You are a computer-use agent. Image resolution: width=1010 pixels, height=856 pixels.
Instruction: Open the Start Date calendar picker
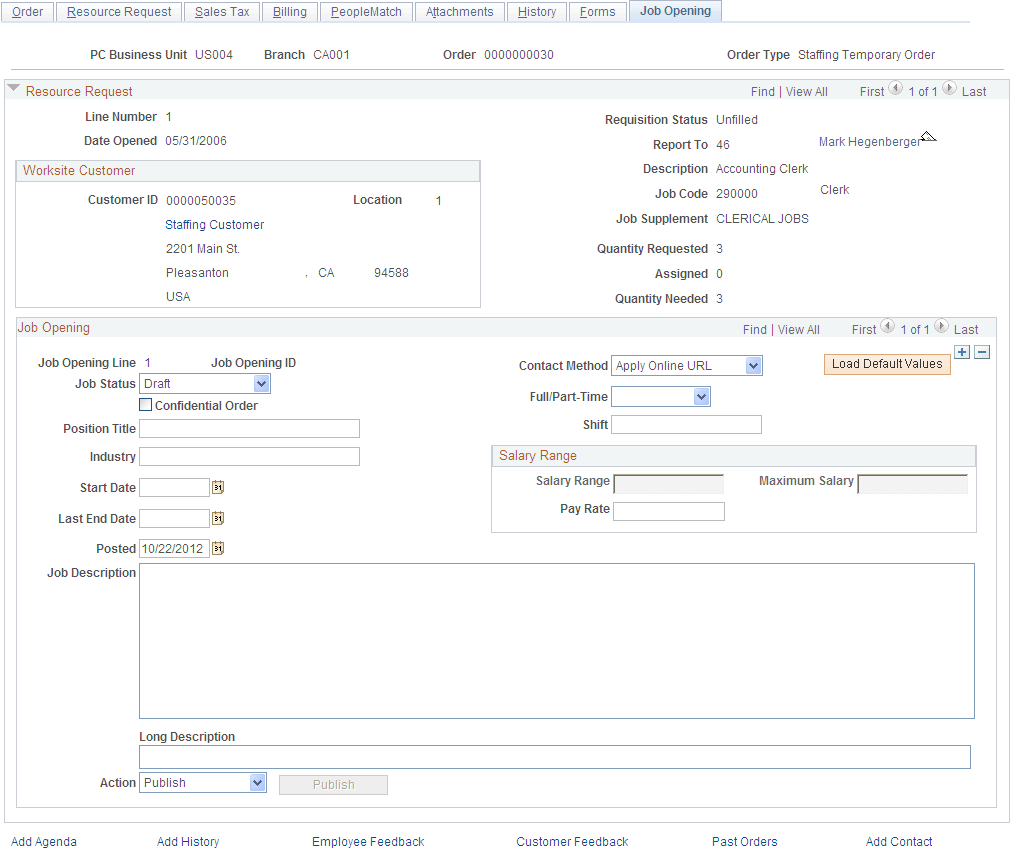tap(218, 488)
